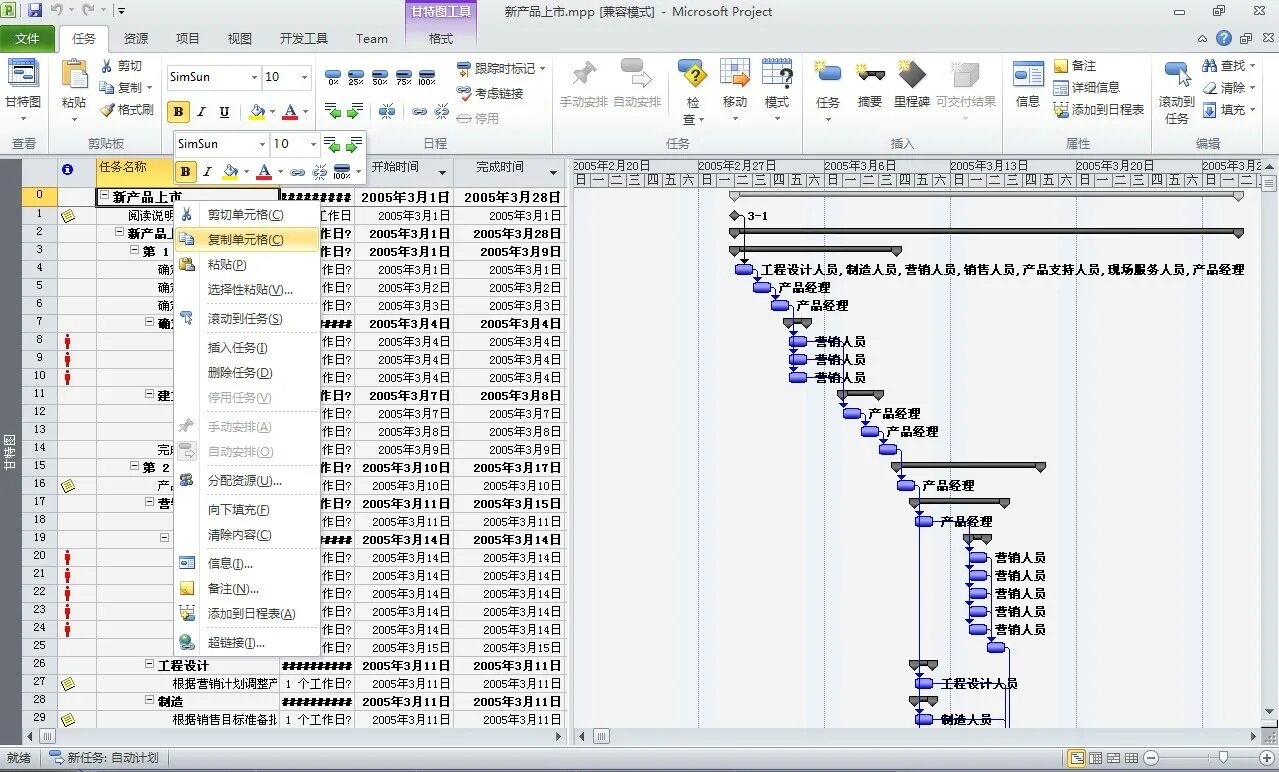This screenshot has height=772, width=1279.
Task: Open Finish time (完成时间) column dropdown
Action: (x=553, y=172)
